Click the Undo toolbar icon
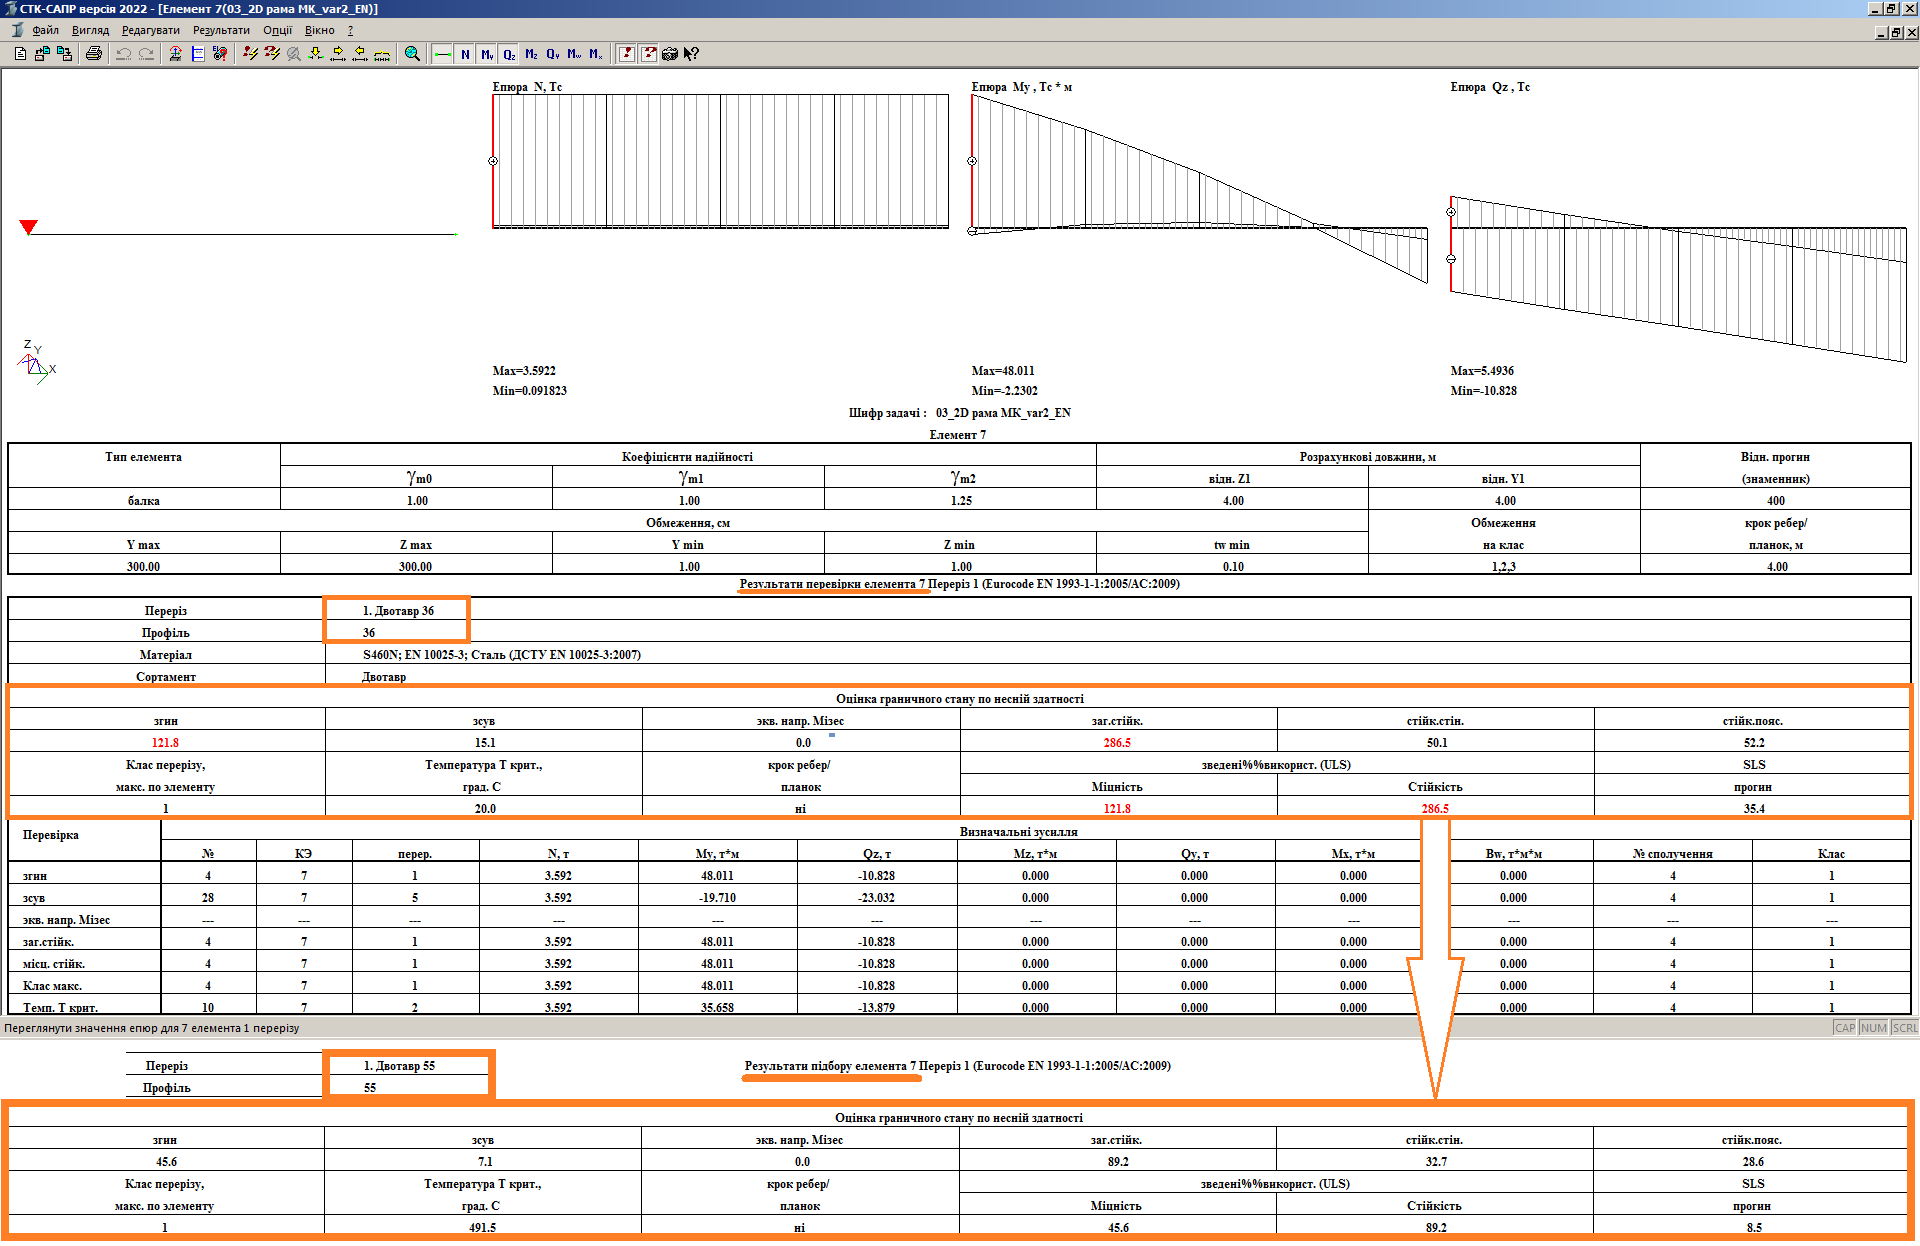The height and width of the screenshot is (1246, 1920). coord(124,54)
